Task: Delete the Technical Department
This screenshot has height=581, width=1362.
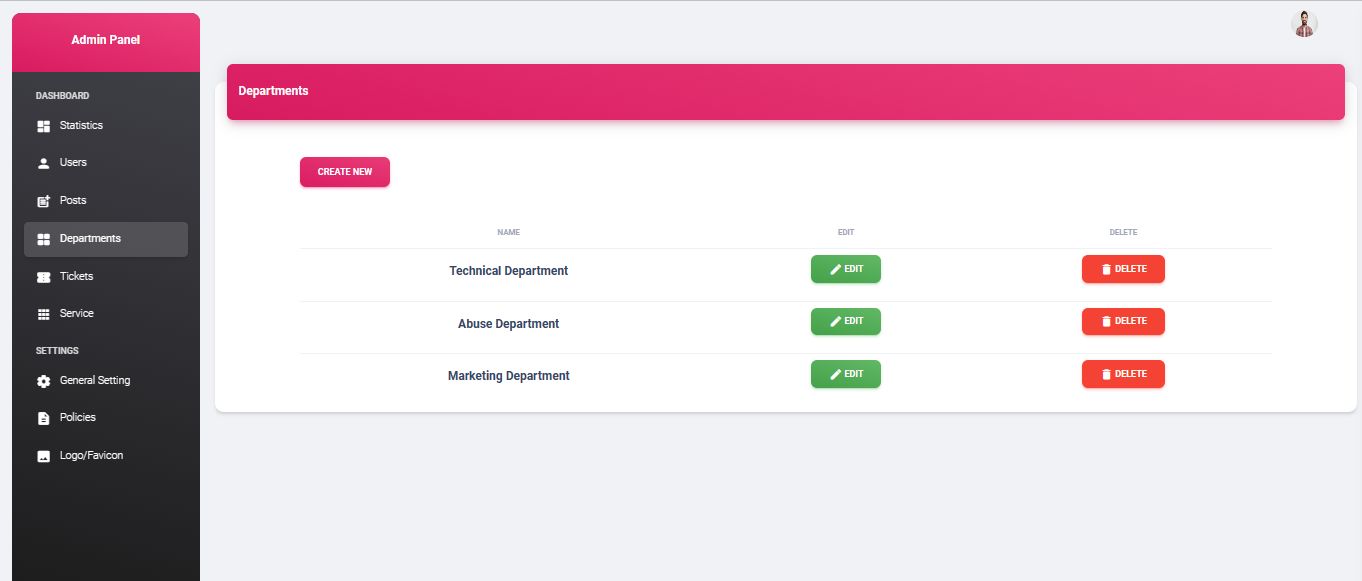Action: [x=1123, y=269]
